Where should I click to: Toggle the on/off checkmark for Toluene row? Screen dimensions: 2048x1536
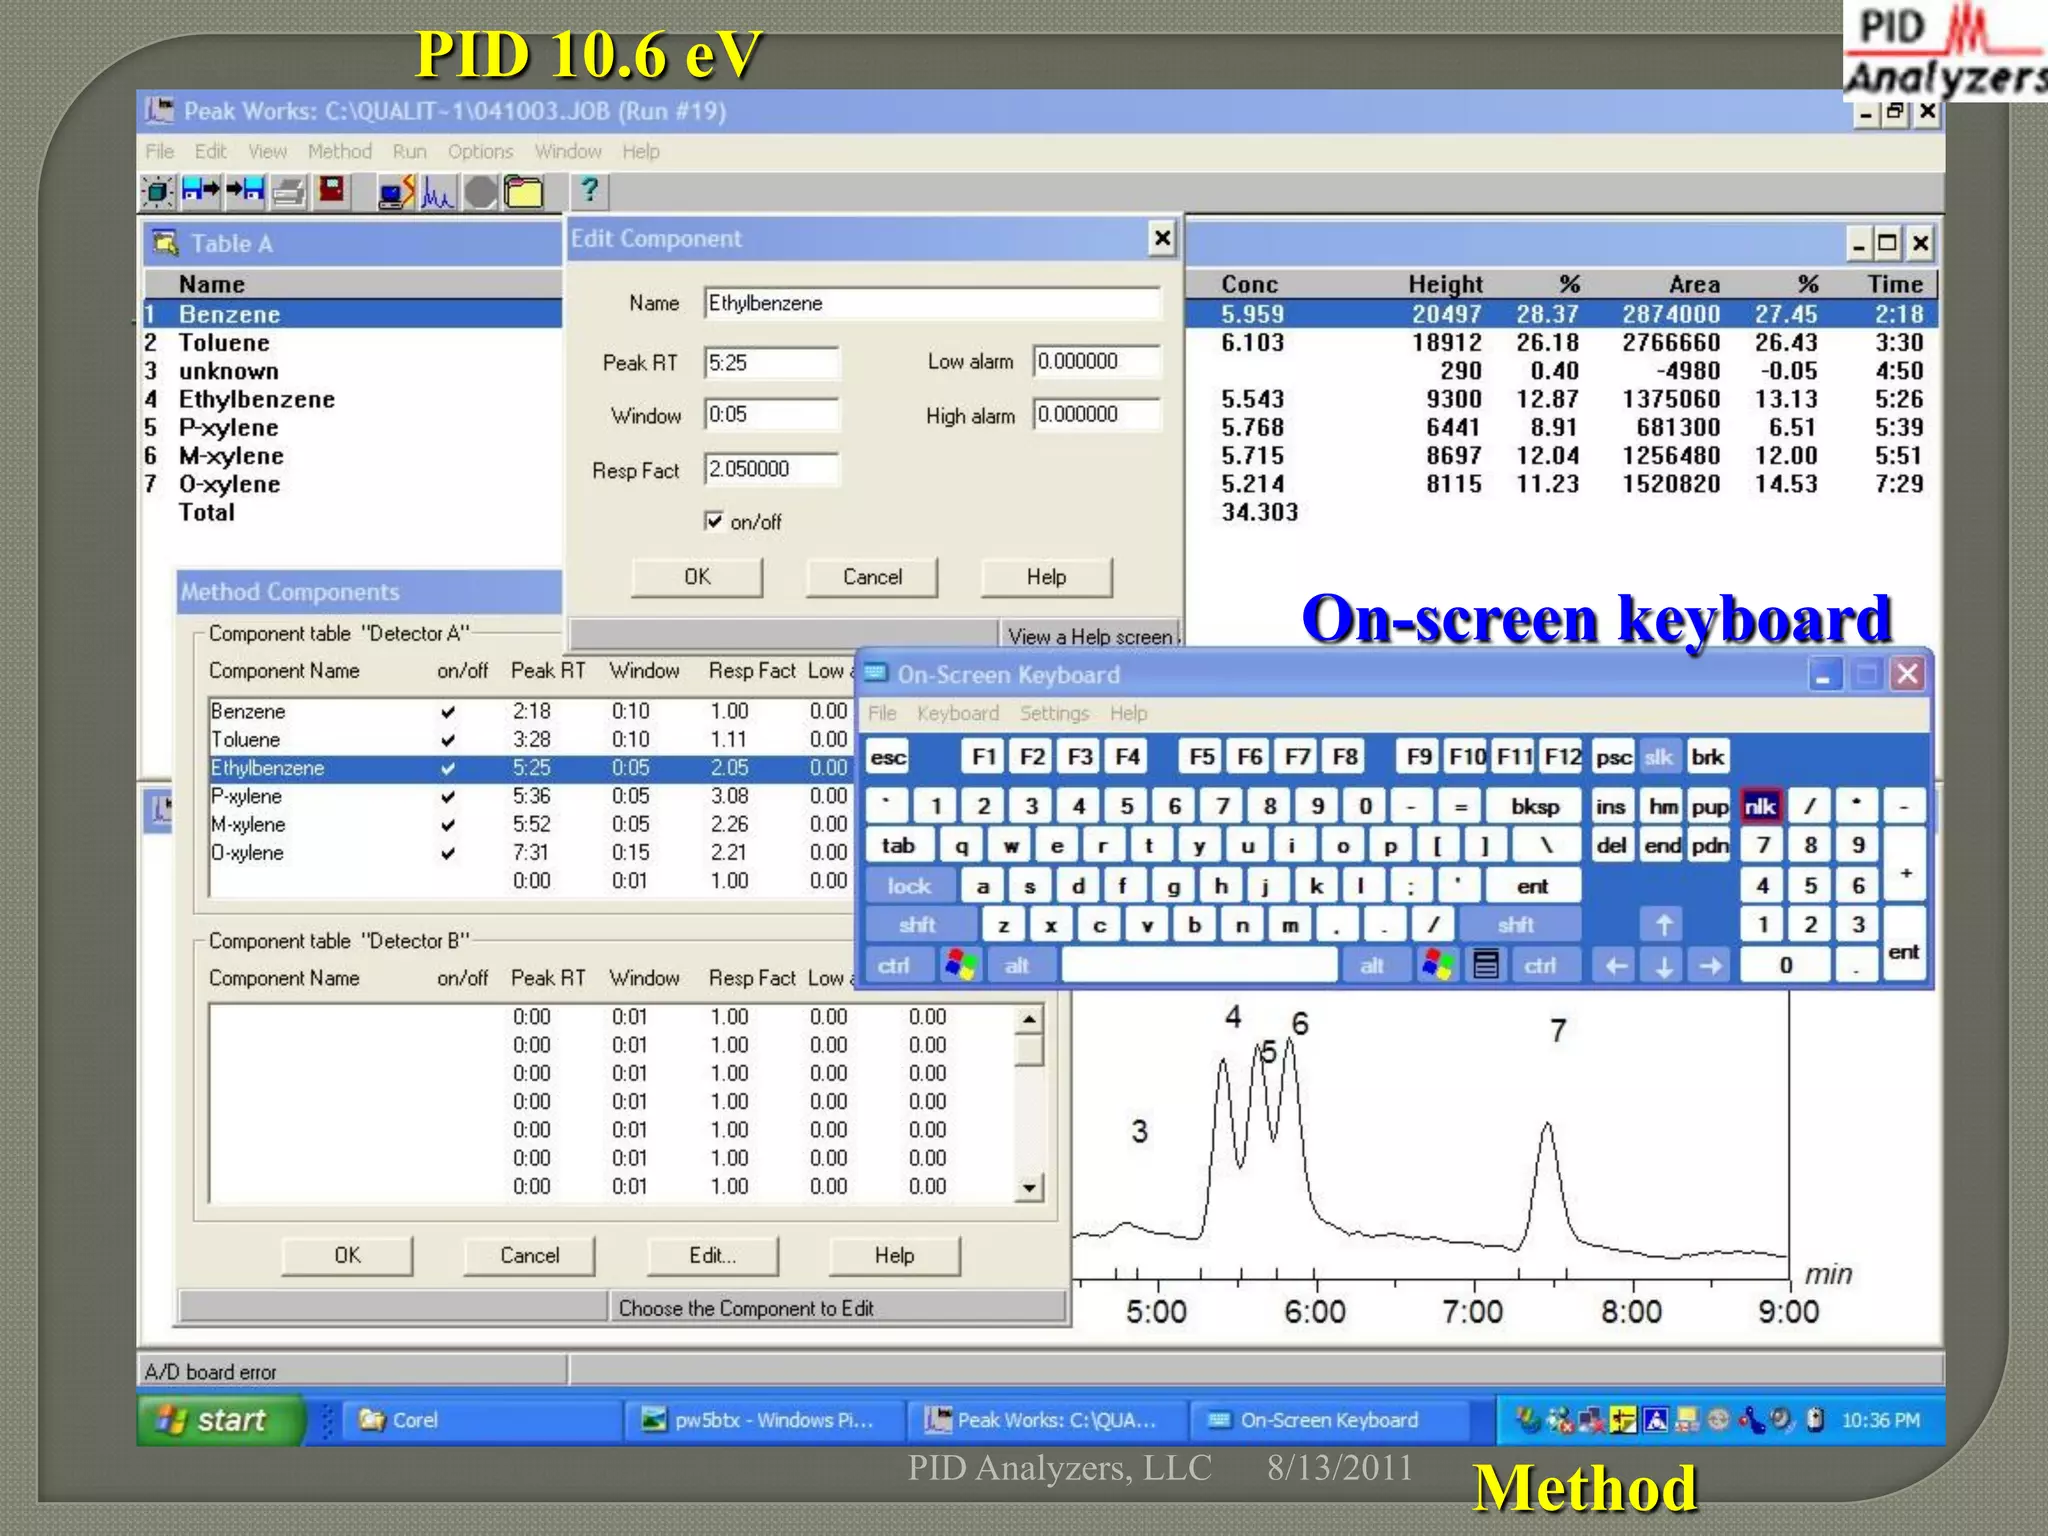tap(448, 740)
